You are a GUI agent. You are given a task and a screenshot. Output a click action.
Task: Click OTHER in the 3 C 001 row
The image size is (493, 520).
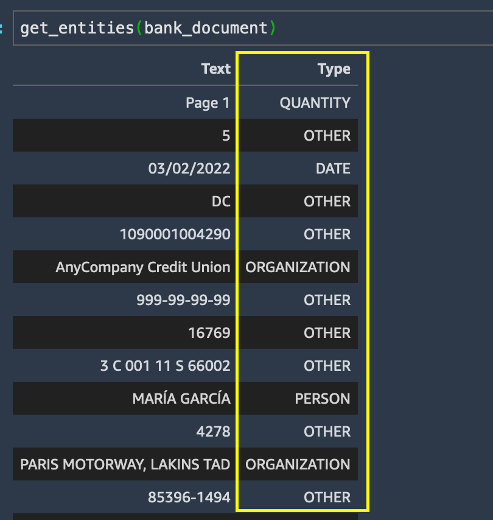[x=327, y=366]
